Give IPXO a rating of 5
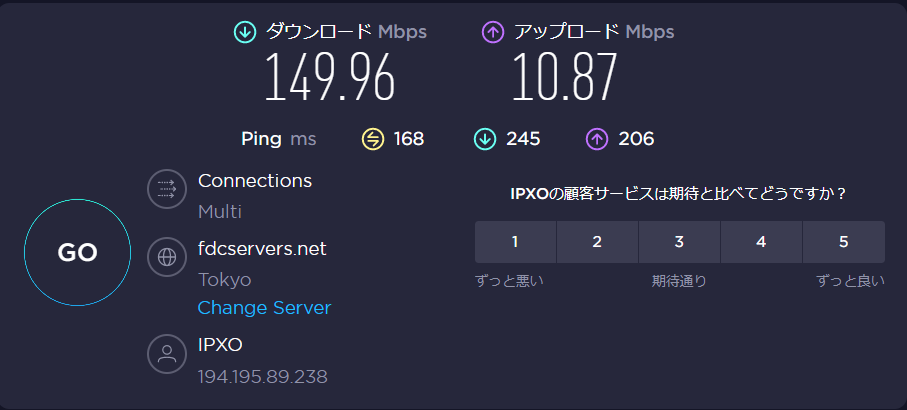Image resolution: width=907 pixels, height=410 pixels. pos(843,242)
